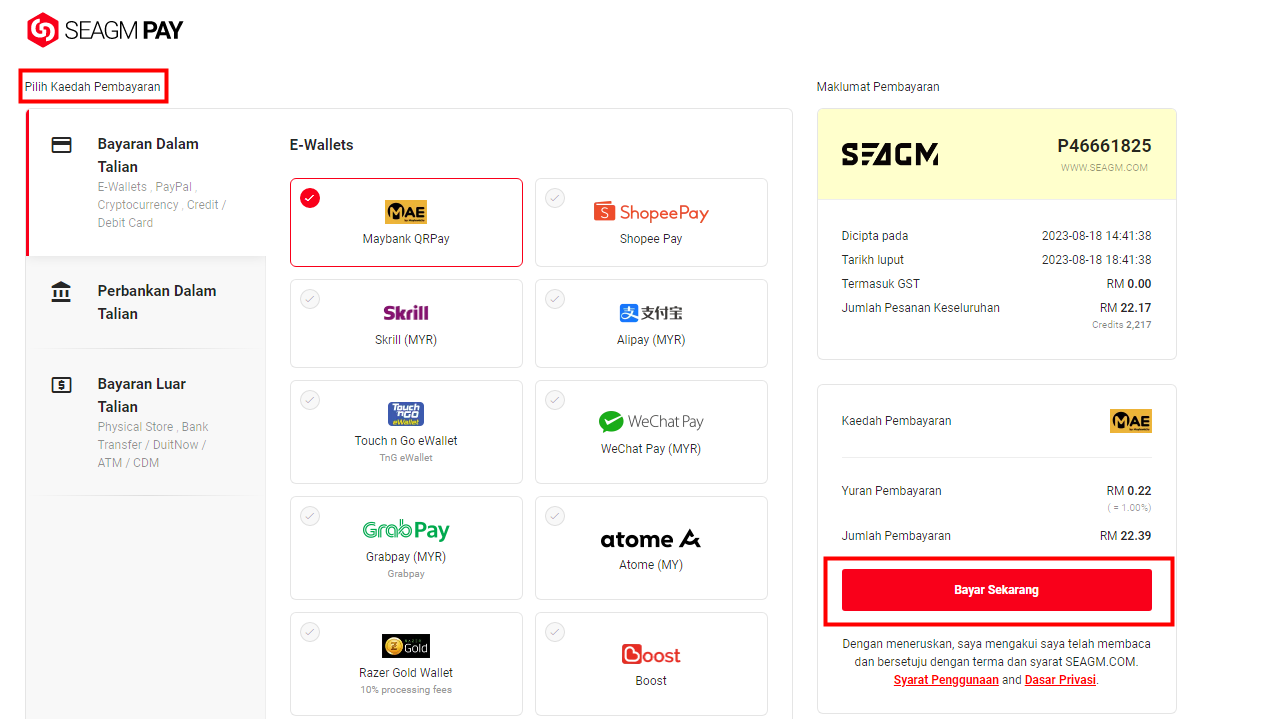This screenshot has height=719, width=1276.
Task: Open the Syarat Penggunaan link
Action: tap(946, 680)
